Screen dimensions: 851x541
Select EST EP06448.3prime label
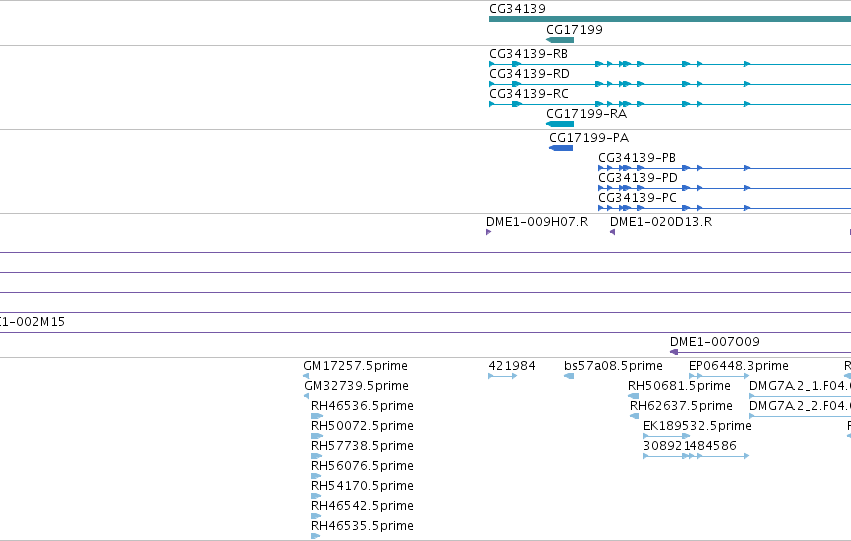click(x=739, y=366)
